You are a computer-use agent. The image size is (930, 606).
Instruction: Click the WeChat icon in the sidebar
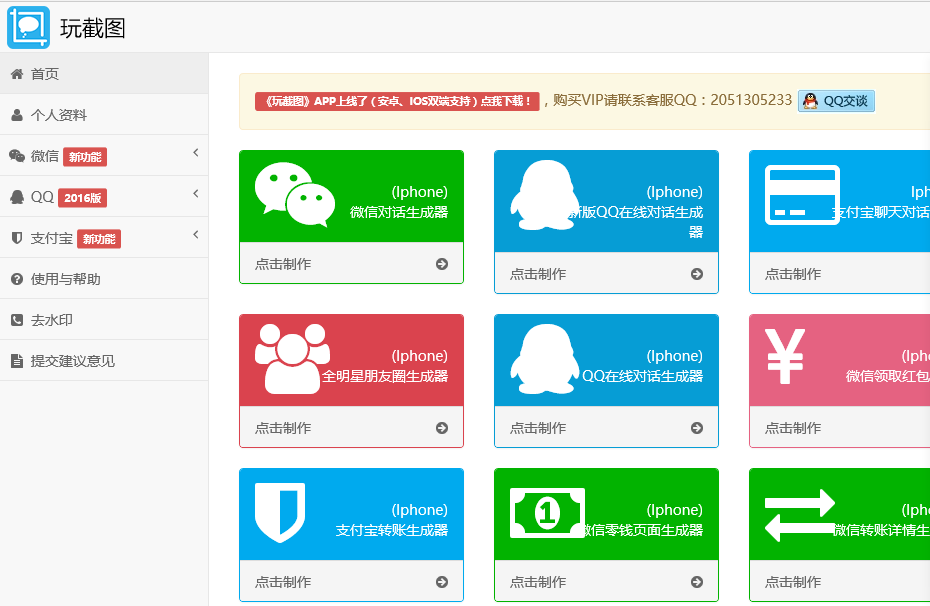(x=17, y=156)
